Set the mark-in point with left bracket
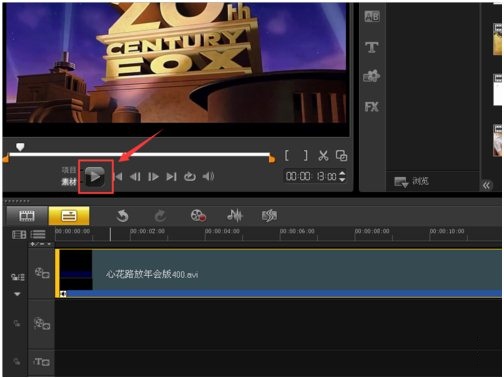The height and width of the screenshot is (378, 504). [x=287, y=156]
